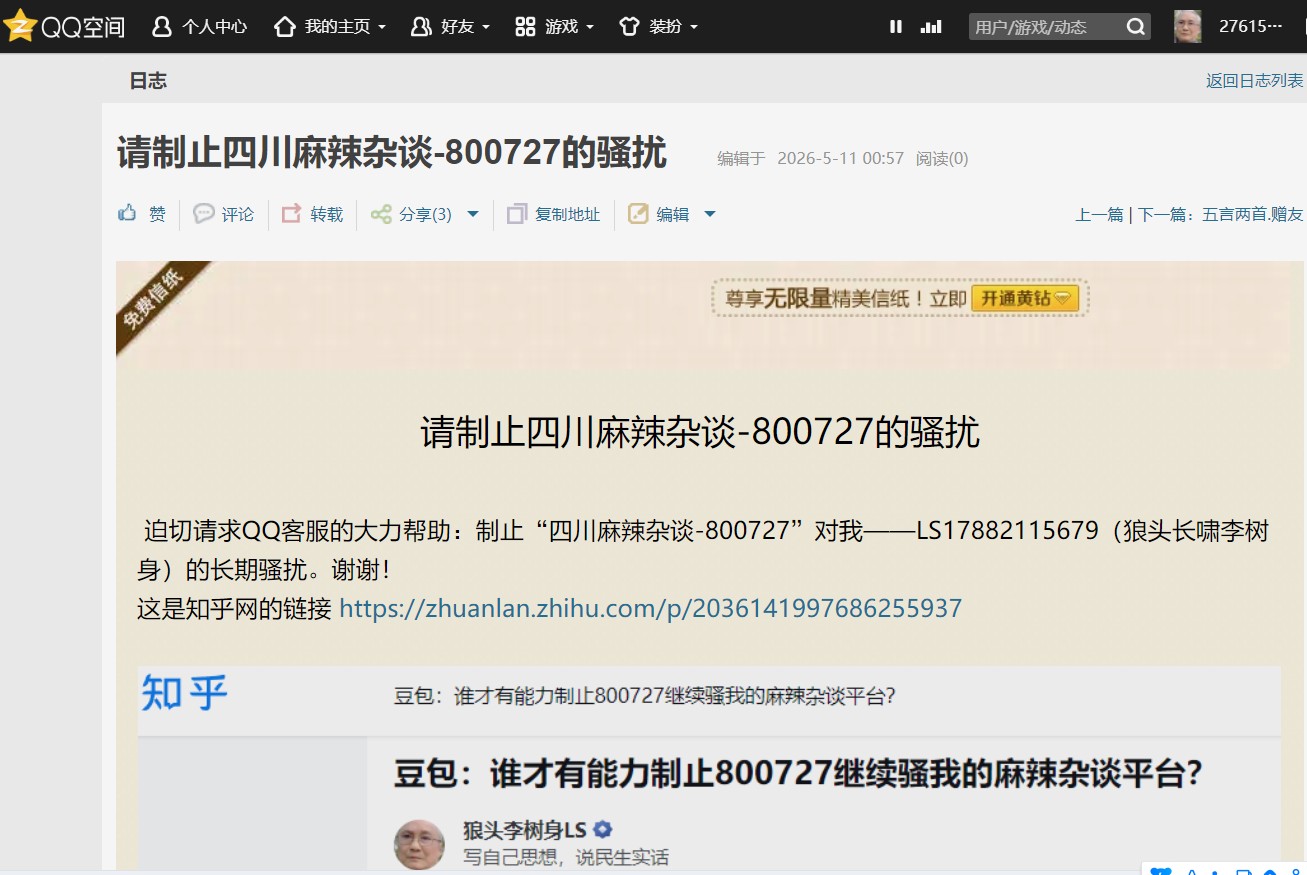Copy the post URL with 复制地址
The image size is (1307, 875).
pyautogui.click(x=554, y=214)
